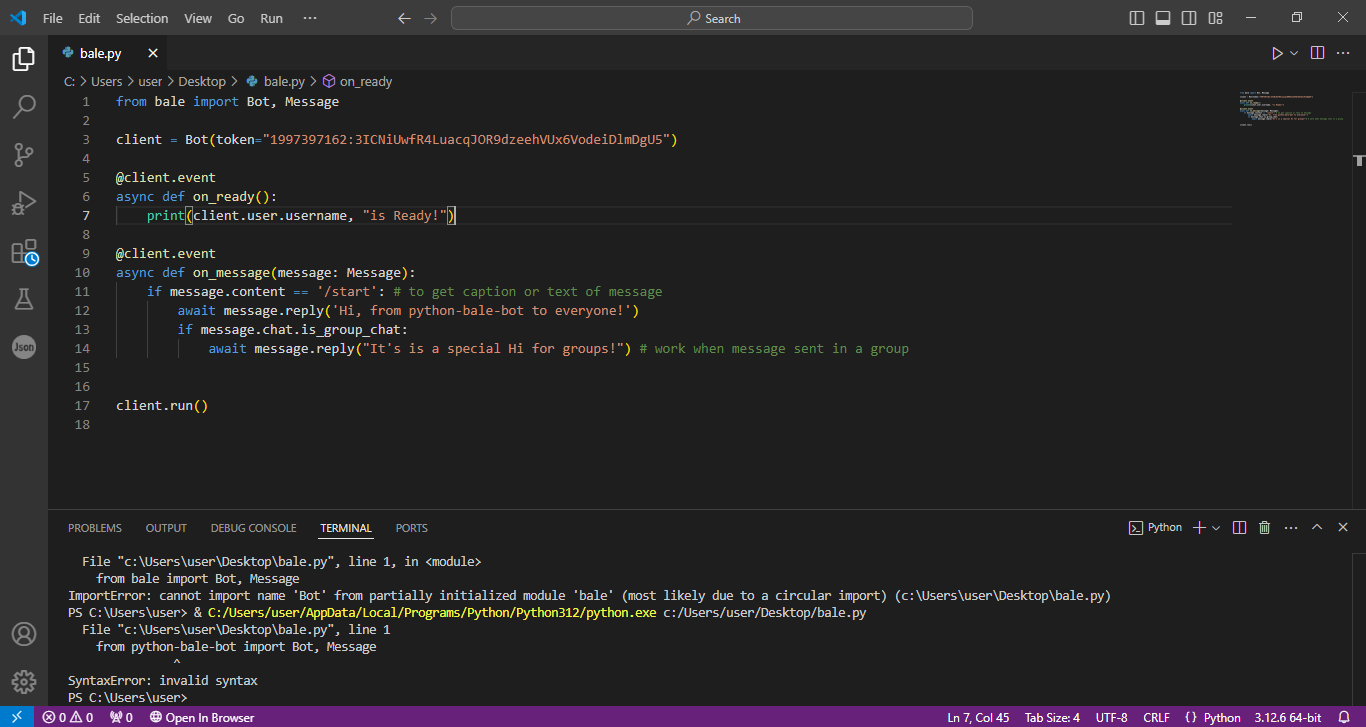
Task: Switch to the PORTS panel tab
Action: 411,528
